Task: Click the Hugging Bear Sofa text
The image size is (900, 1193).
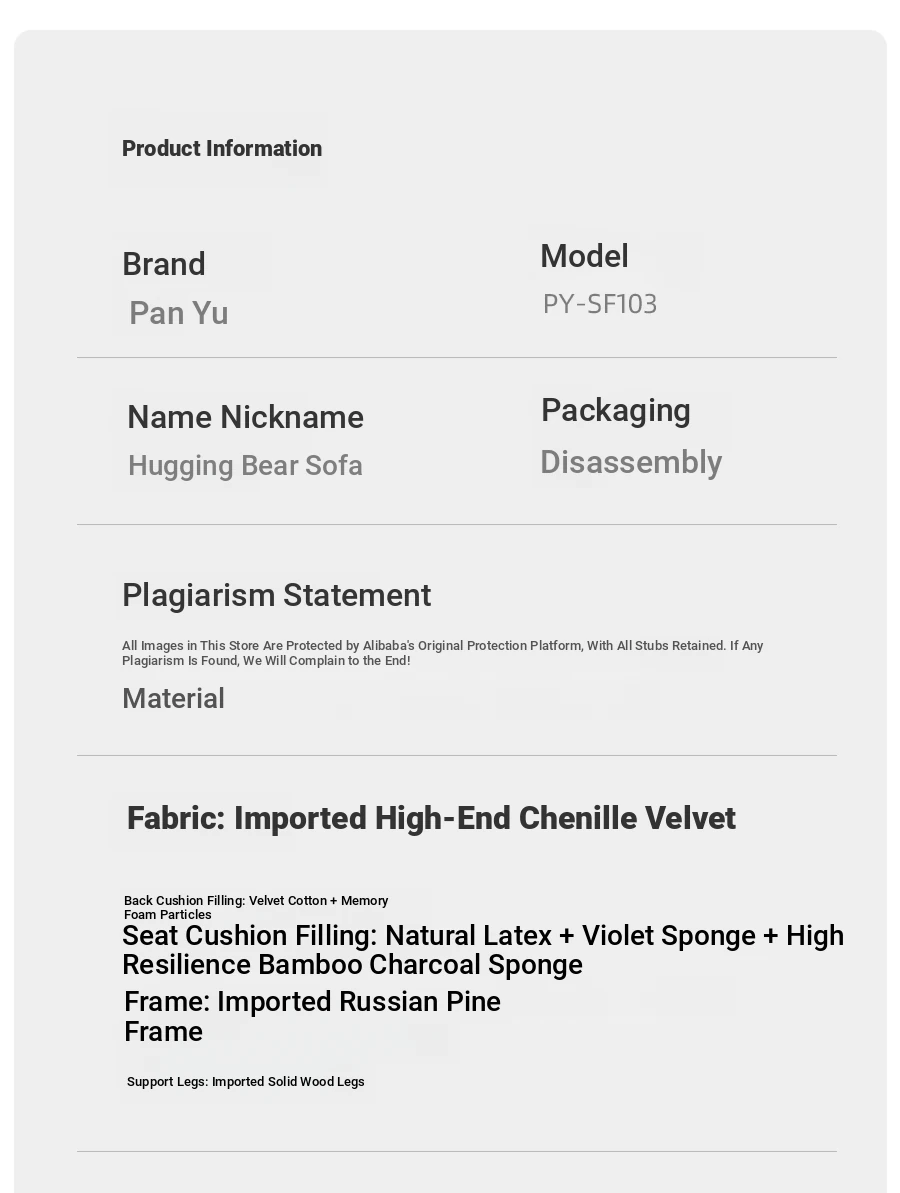Action: coord(245,466)
